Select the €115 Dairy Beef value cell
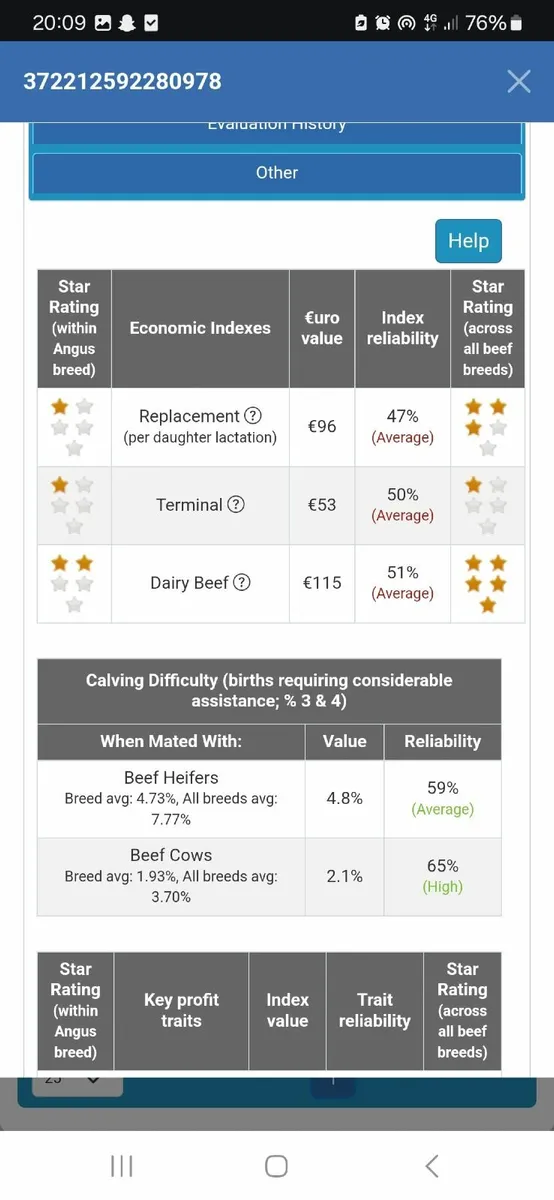 (322, 583)
